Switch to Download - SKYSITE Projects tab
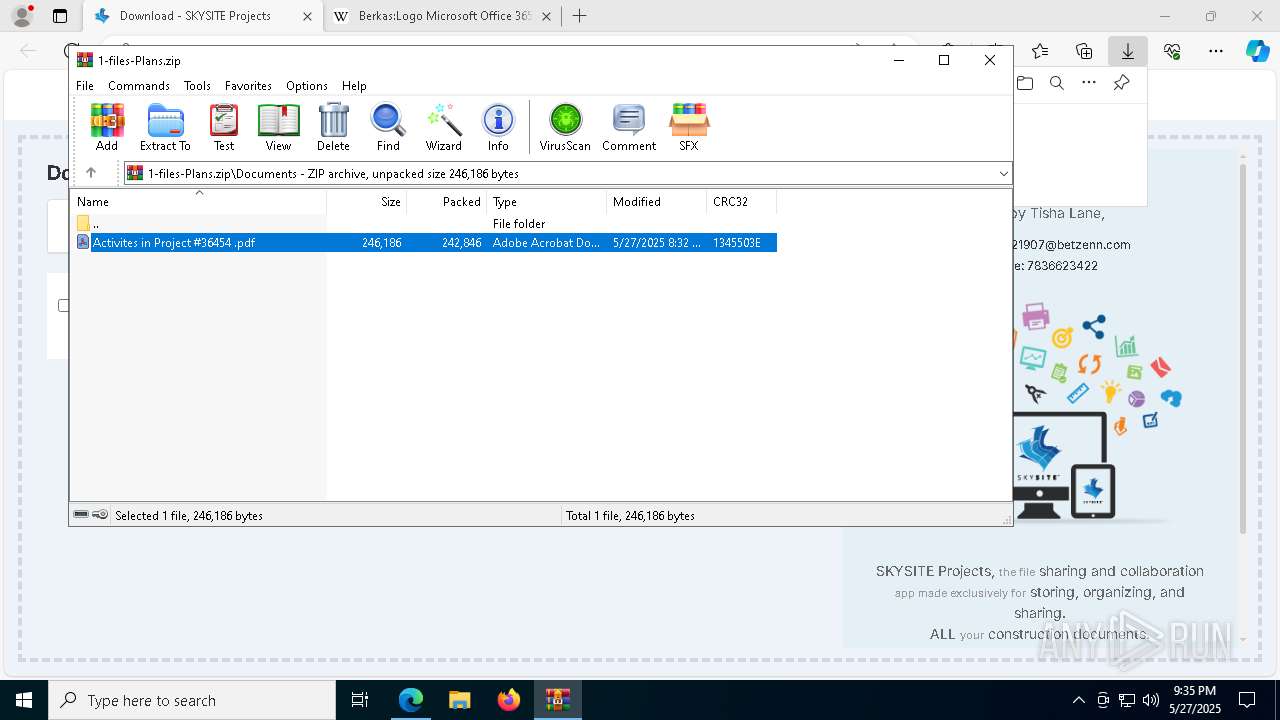1280x720 pixels. click(195, 16)
